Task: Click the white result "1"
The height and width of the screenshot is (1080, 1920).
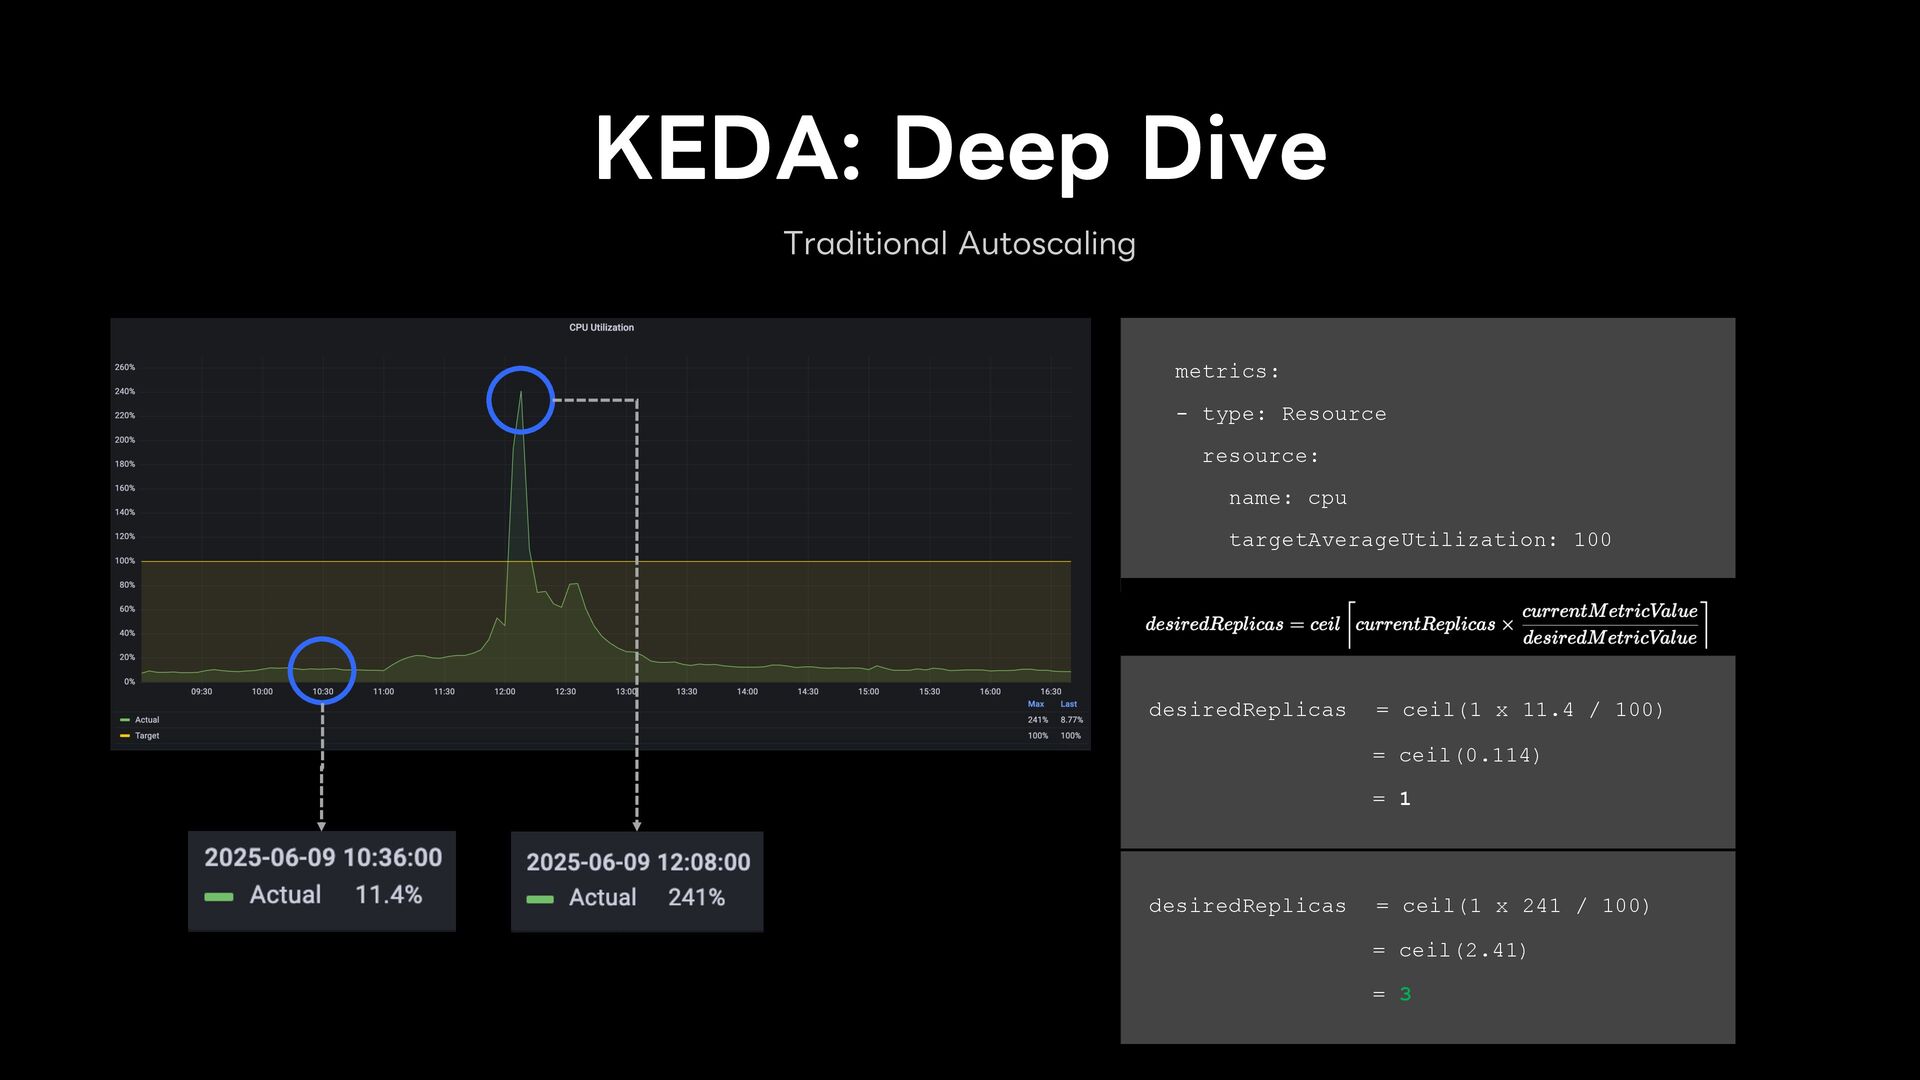Action: (1405, 799)
